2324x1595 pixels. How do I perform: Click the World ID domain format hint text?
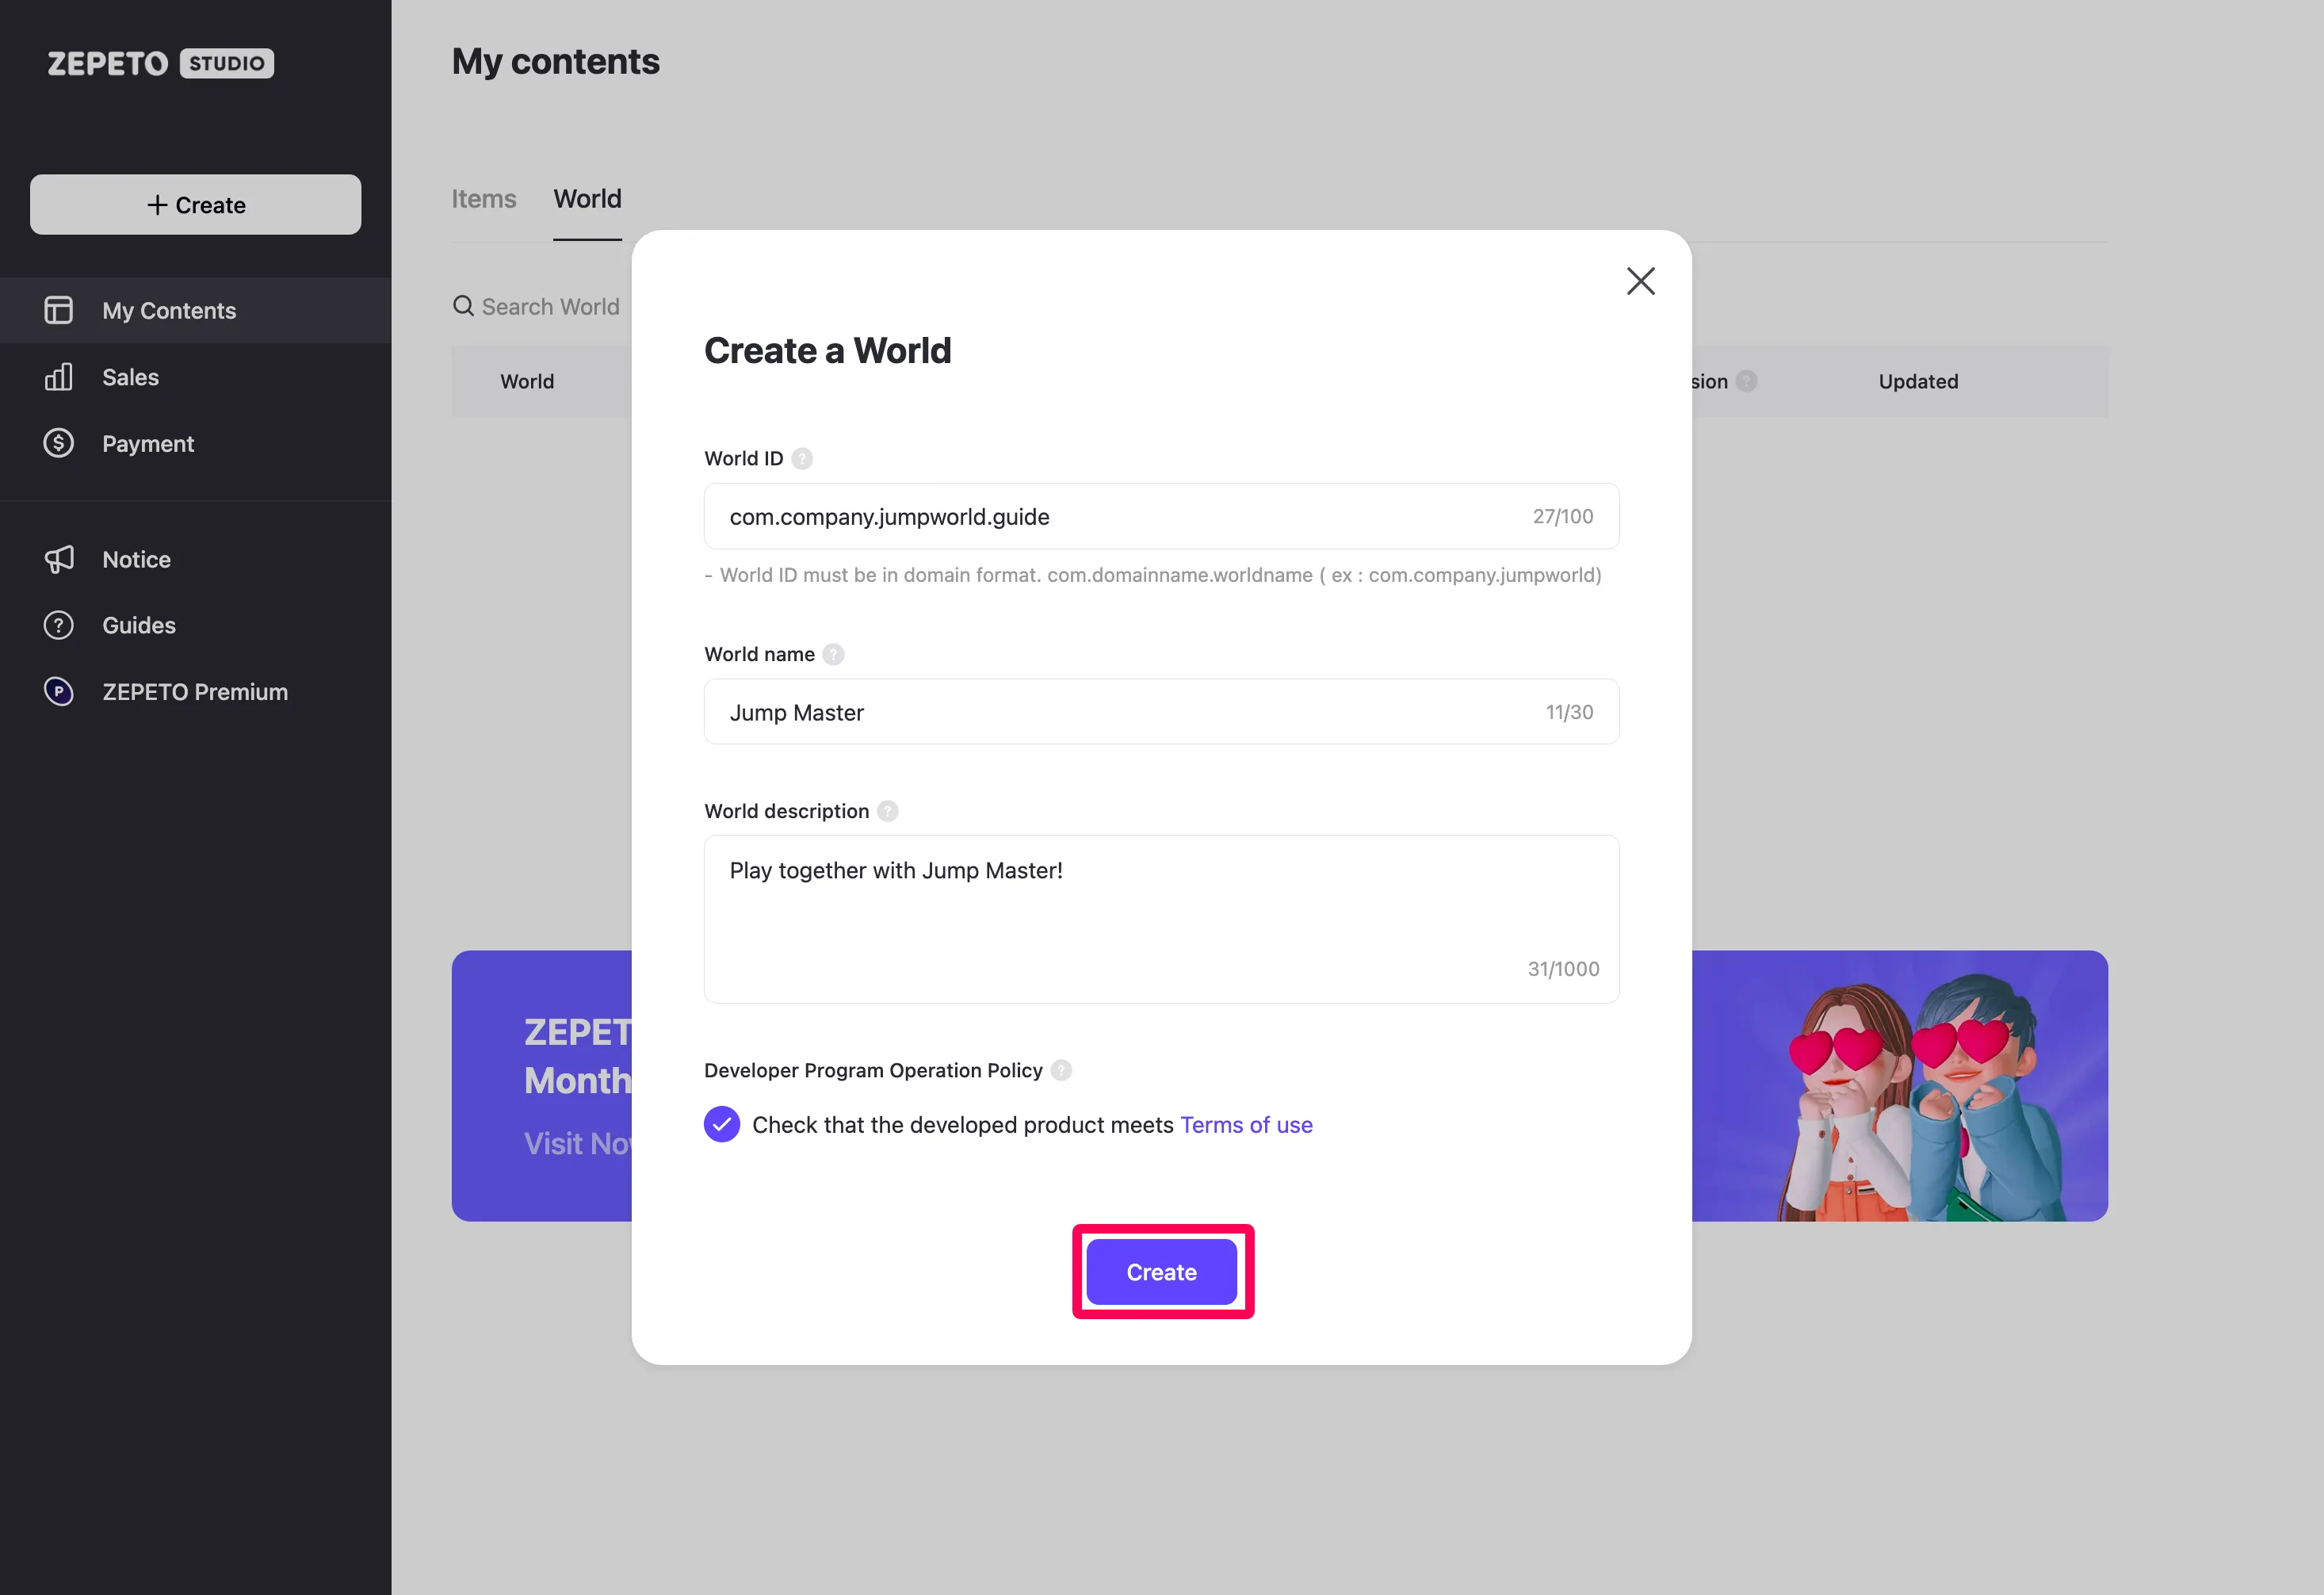coord(1153,575)
